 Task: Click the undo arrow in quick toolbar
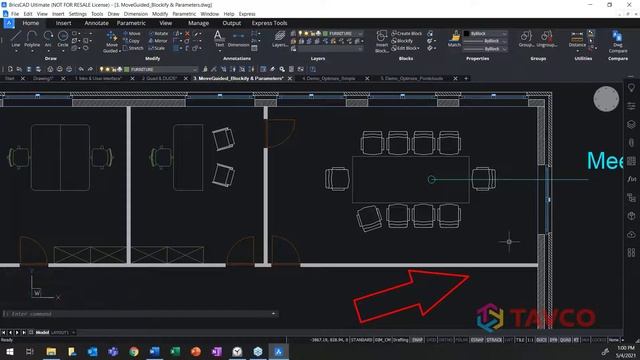81,69
